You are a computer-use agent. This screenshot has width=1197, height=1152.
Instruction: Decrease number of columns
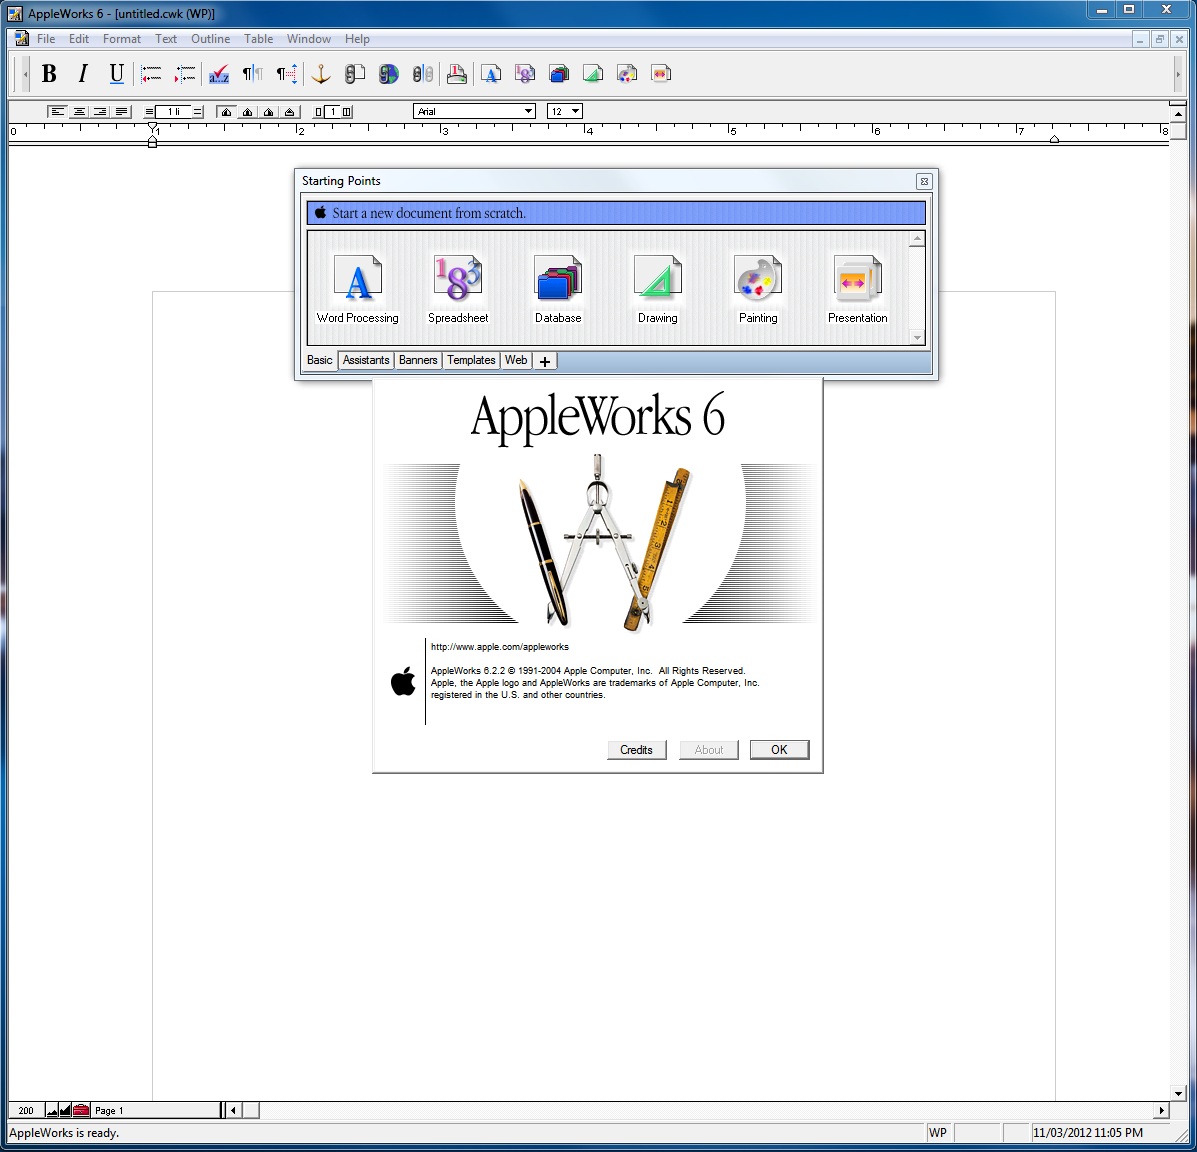318,111
